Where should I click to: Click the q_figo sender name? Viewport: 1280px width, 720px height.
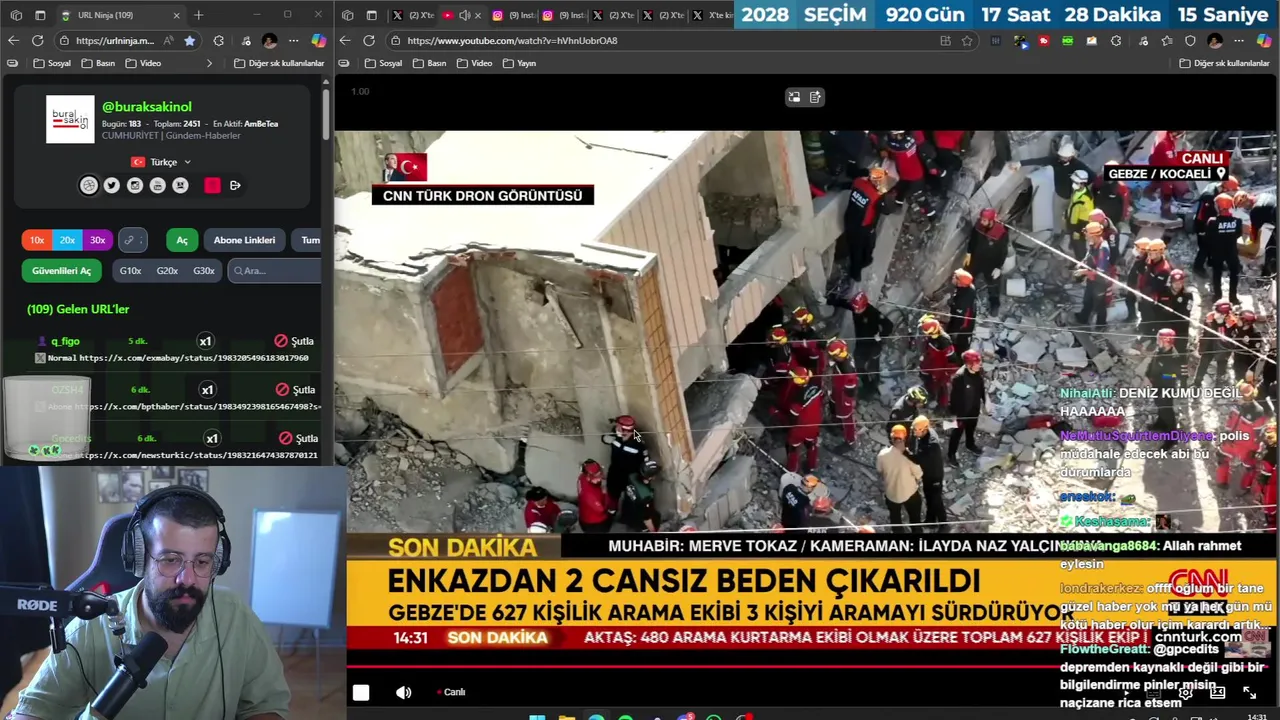(x=65, y=341)
